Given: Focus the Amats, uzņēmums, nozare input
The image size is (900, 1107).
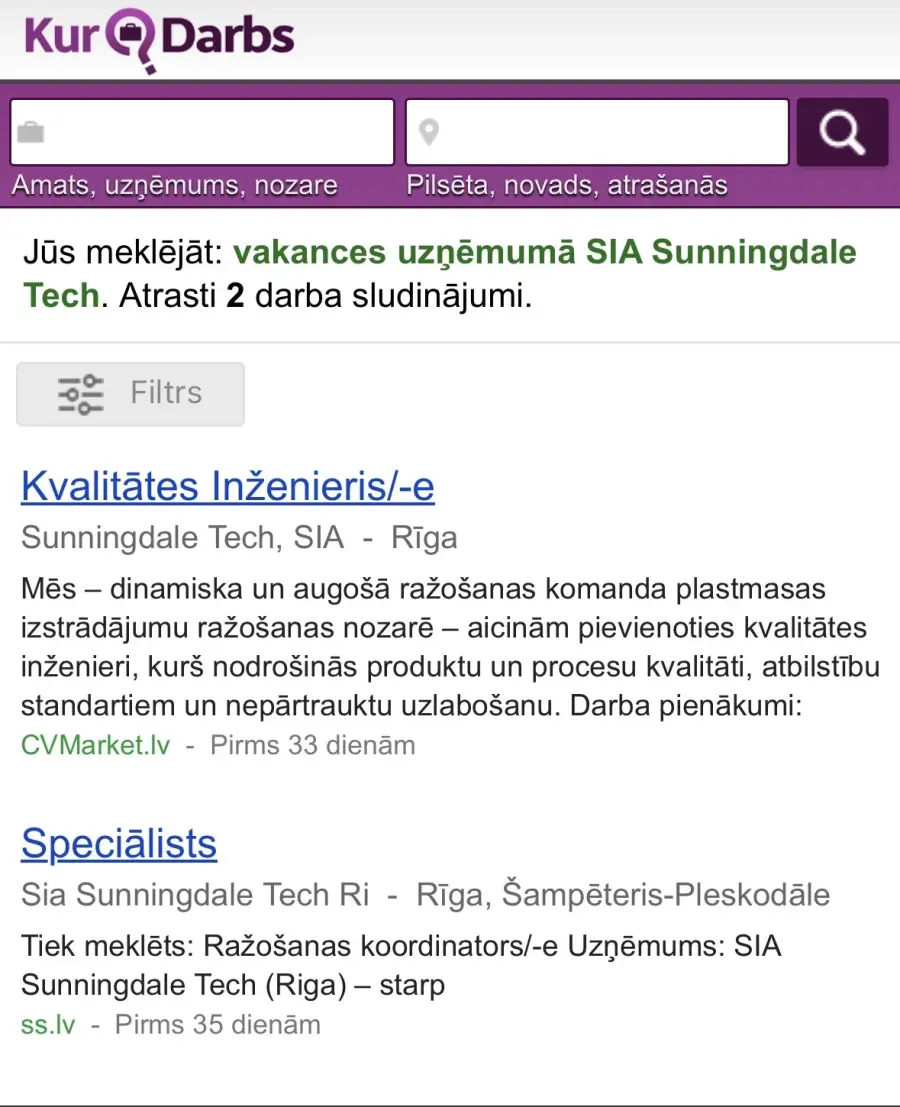Looking at the screenshot, I should (202, 132).
